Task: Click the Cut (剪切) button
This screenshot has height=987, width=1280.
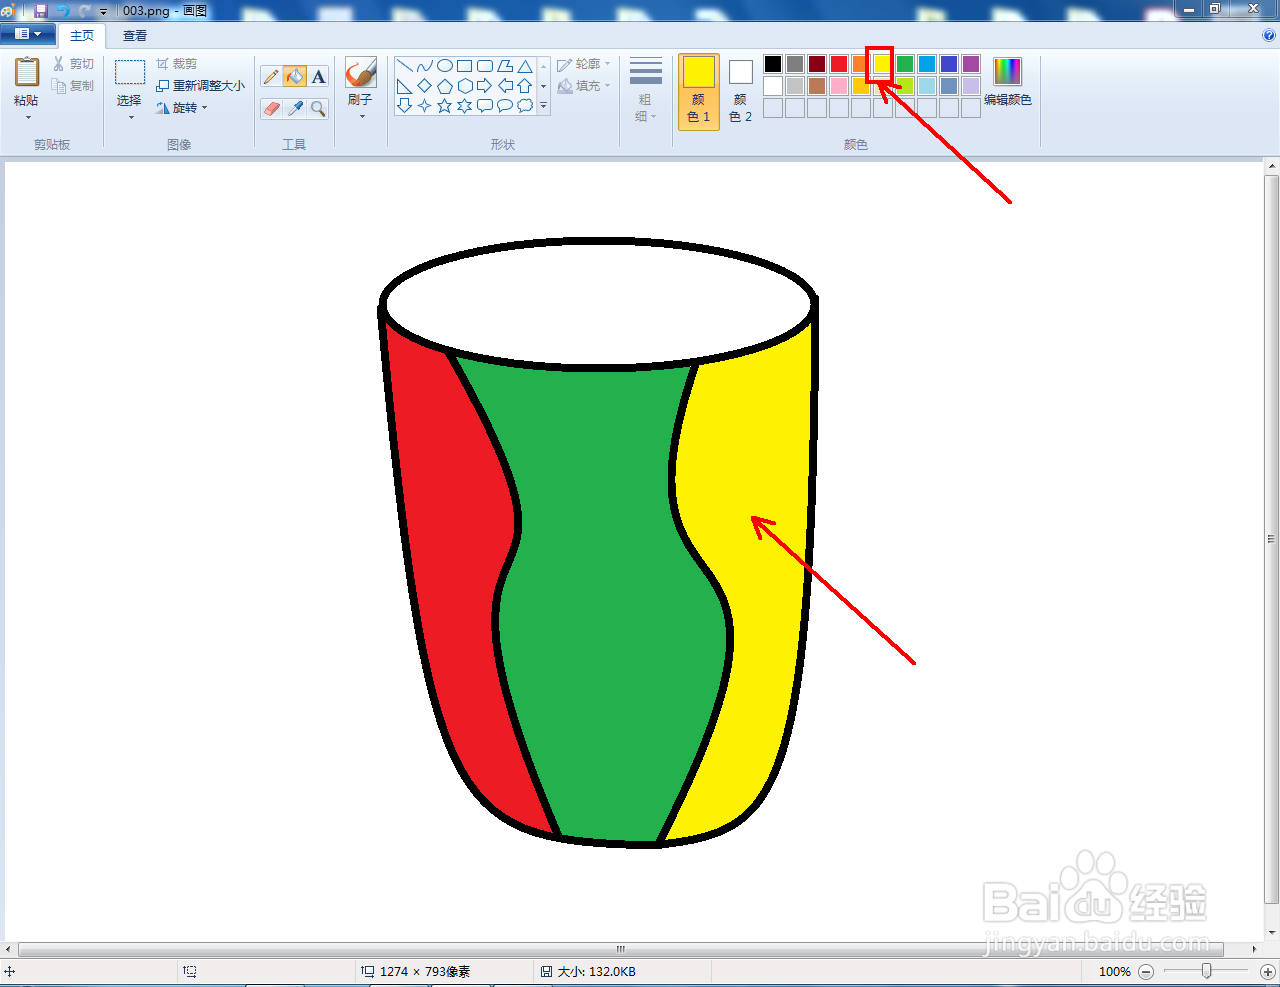Action: 74,64
